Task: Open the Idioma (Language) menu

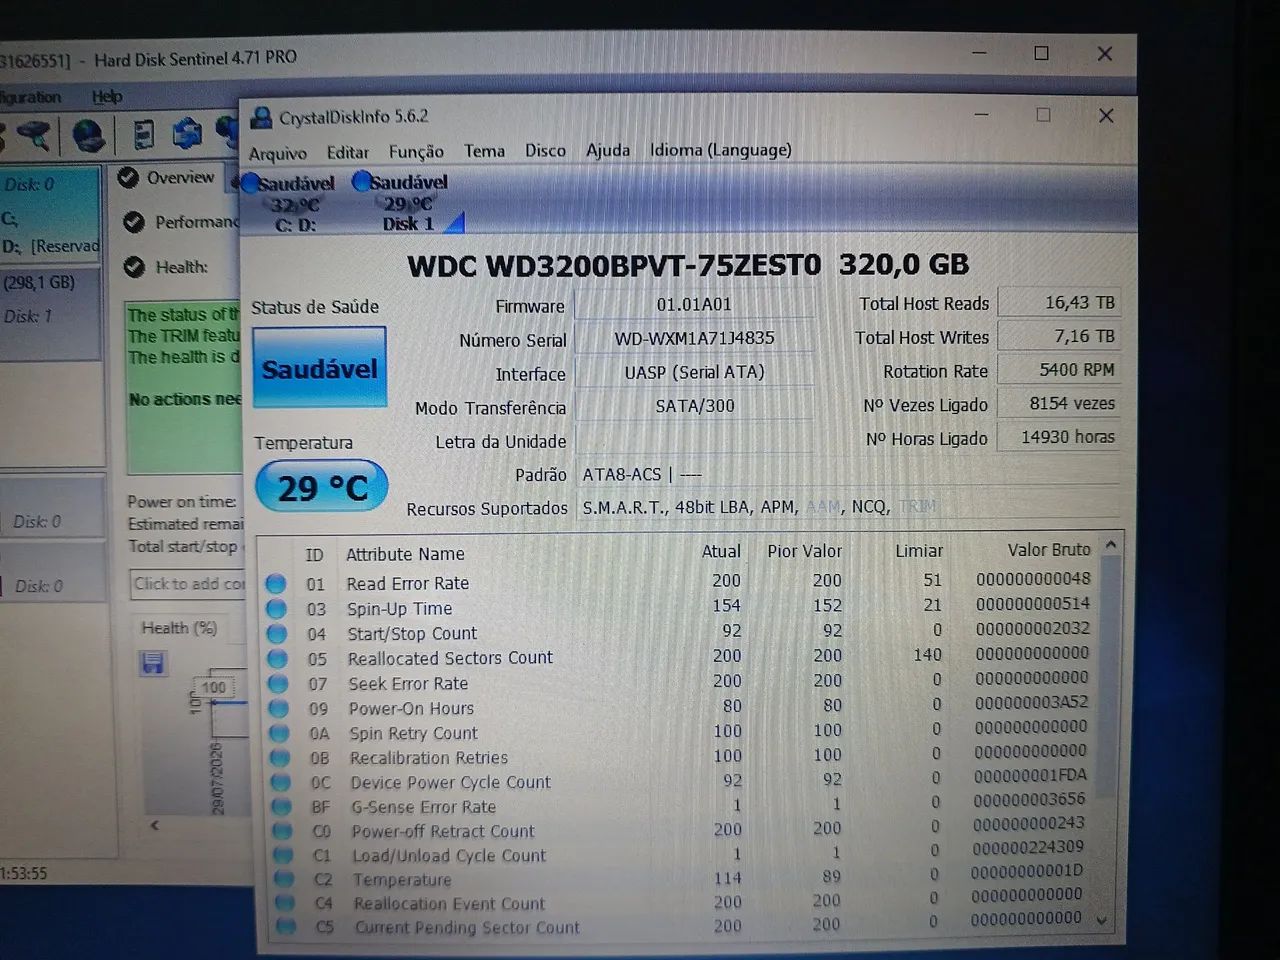Action: 720,150
